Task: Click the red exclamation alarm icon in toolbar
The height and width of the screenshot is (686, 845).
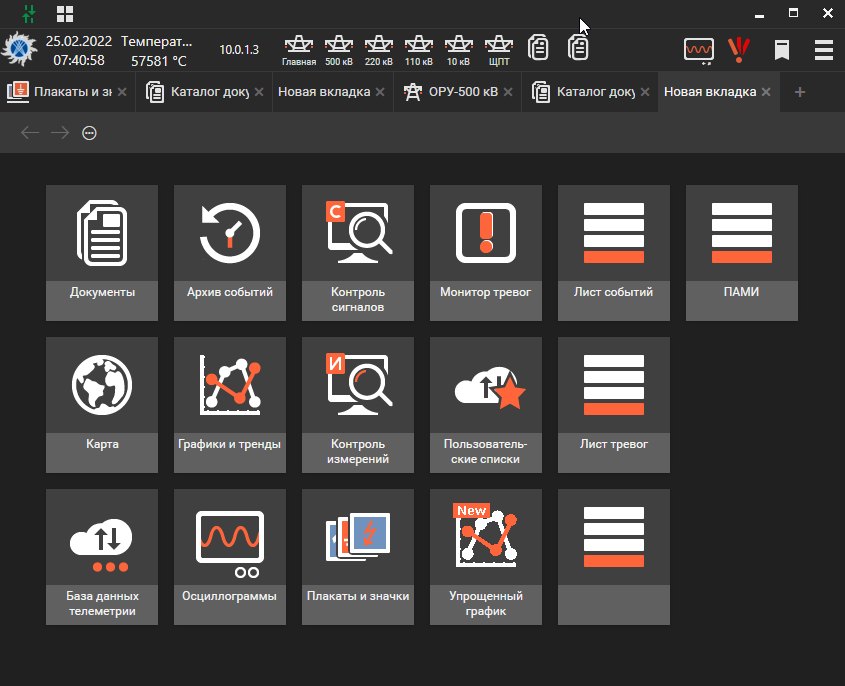Action: click(x=739, y=49)
